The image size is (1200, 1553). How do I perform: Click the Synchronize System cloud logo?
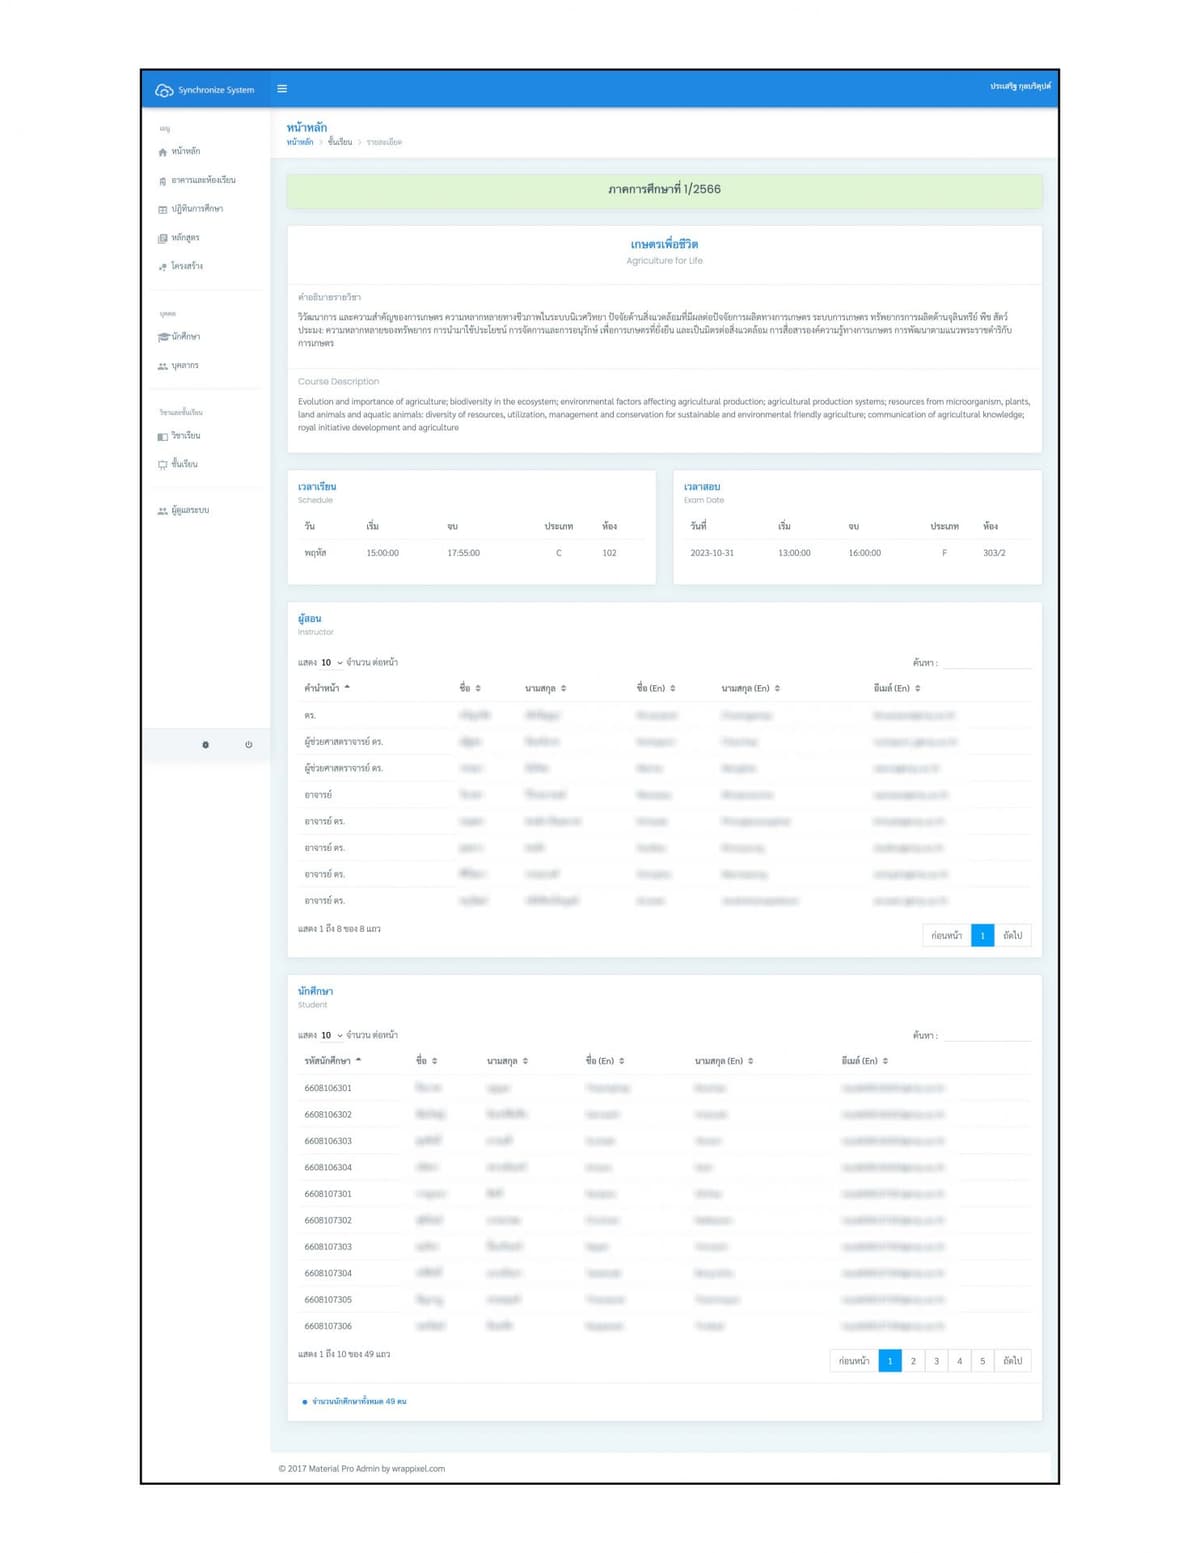pyautogui.click(x=164, y=90)
